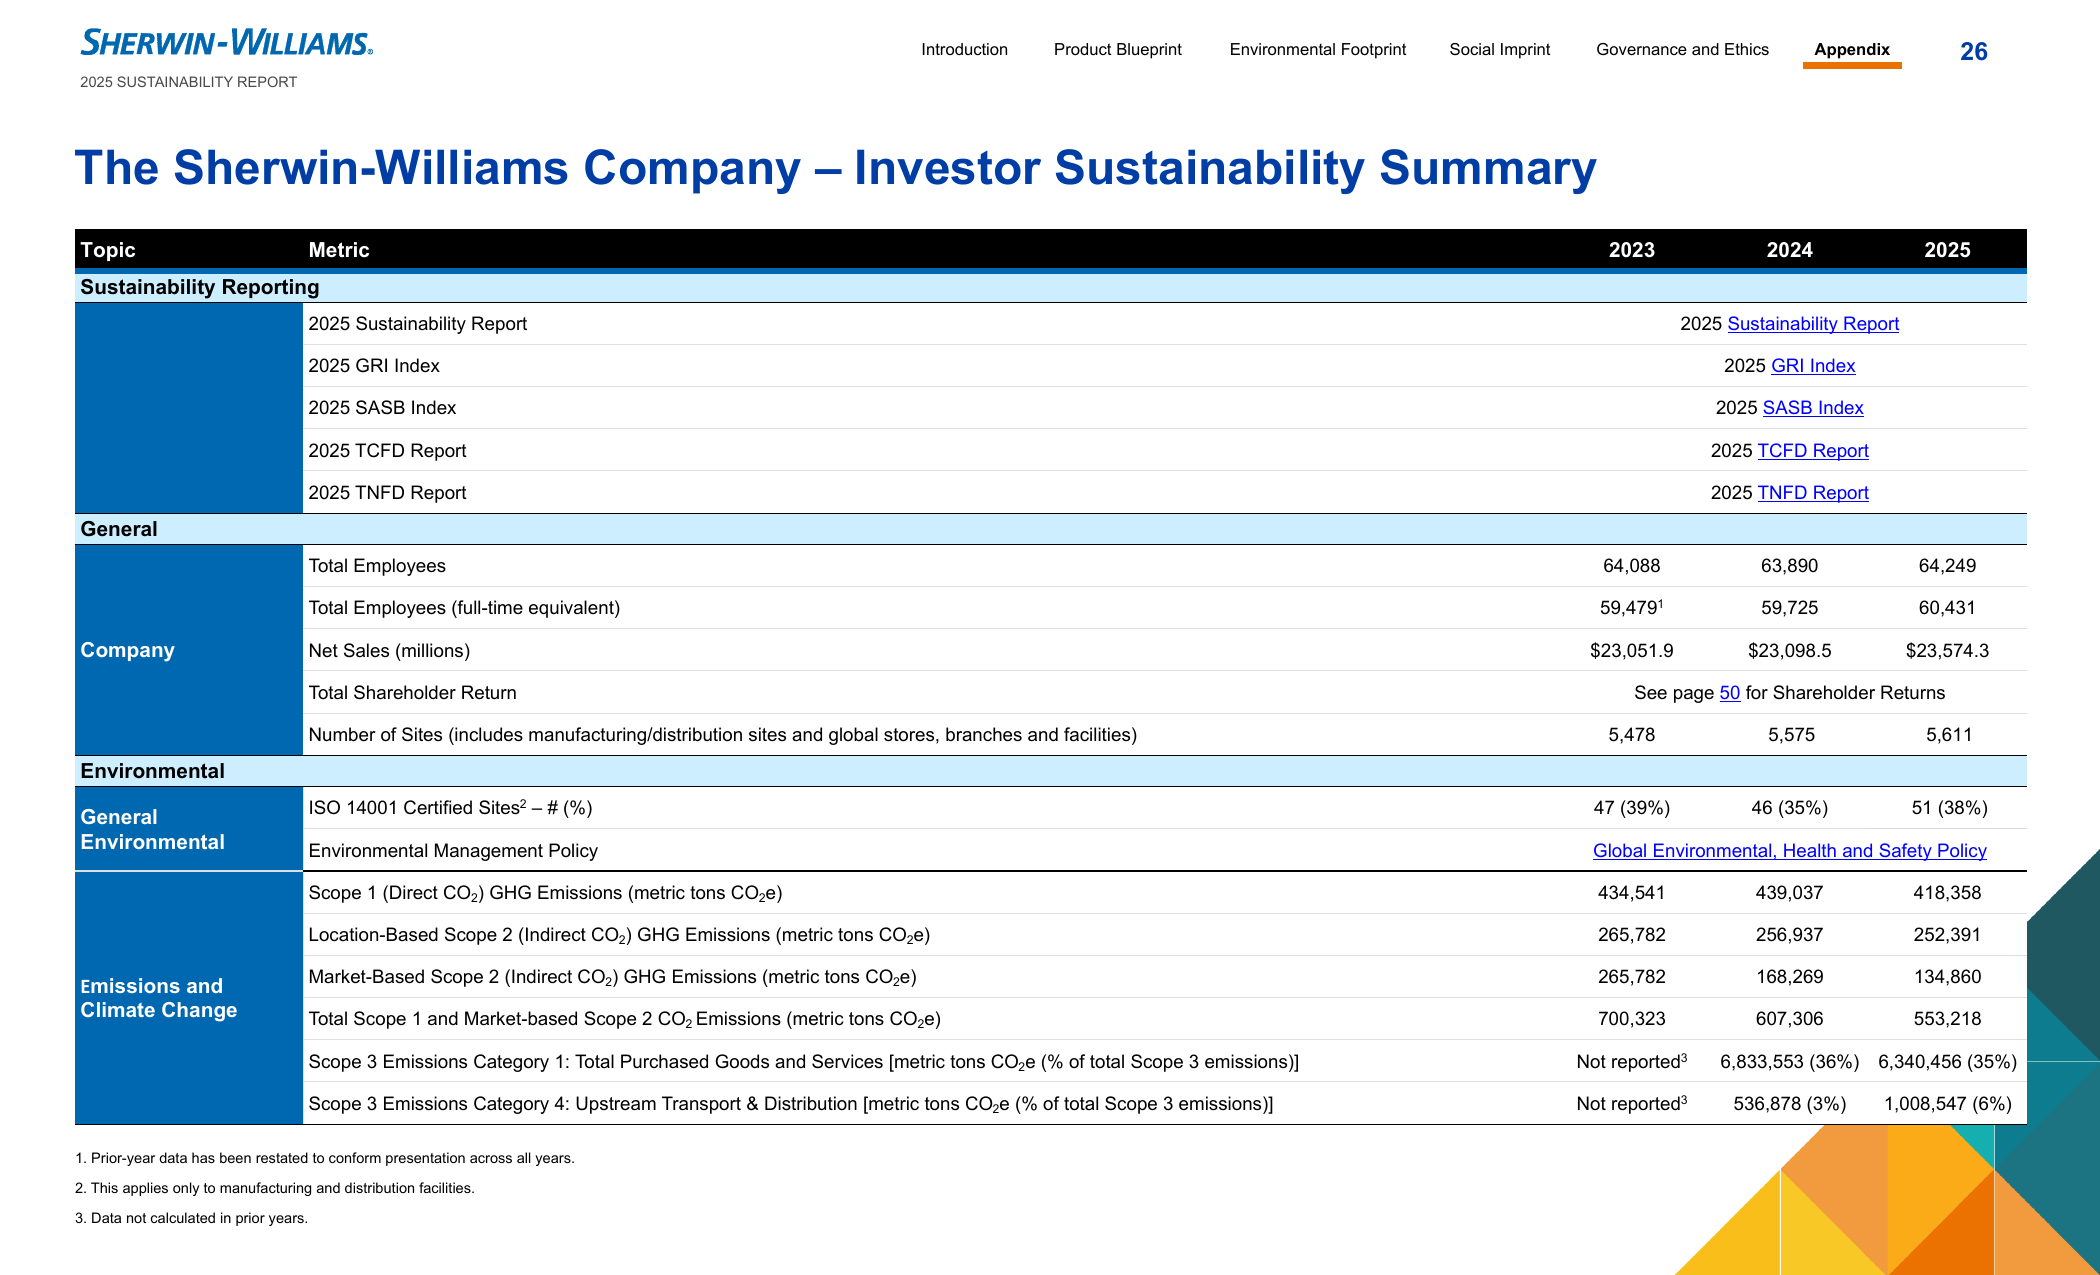This screenshot has height=1275, width=2100.
Task: Click the page 50 Shareholder Returns link
Action: [1730, 693]
